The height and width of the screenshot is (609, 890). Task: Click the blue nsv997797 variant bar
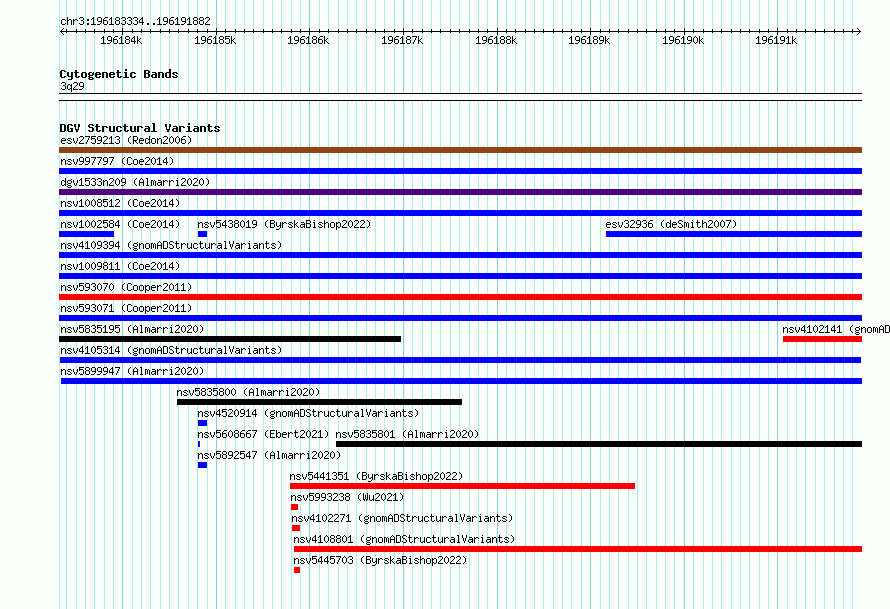(460, 171)
